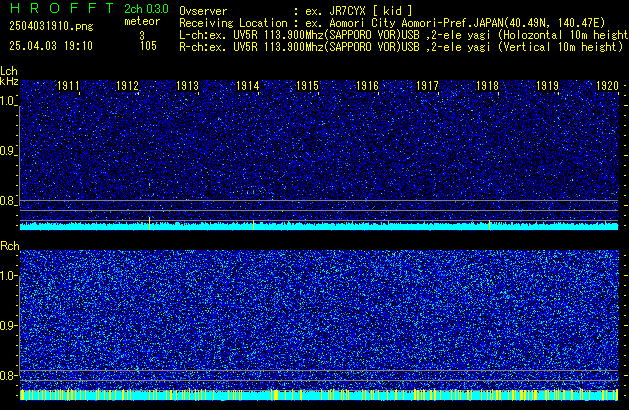The image size is (629, 410).
Task: Click the 0.9 frequency label on Rch axis
Action: [x=8, y=325]
